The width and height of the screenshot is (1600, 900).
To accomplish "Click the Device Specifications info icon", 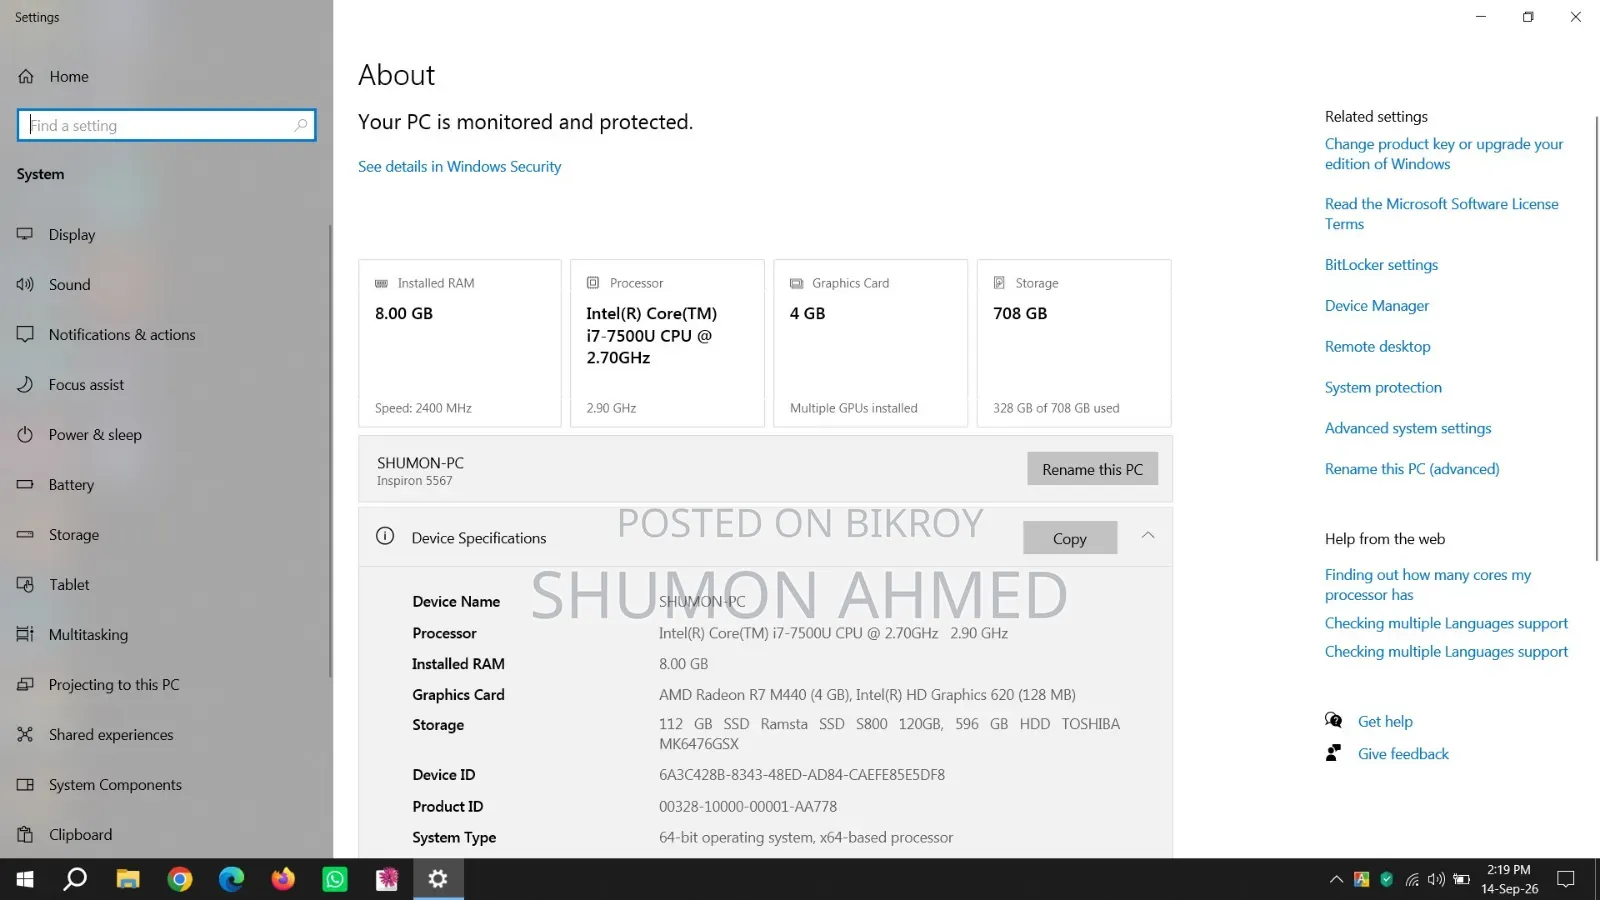I will point(385,536).
